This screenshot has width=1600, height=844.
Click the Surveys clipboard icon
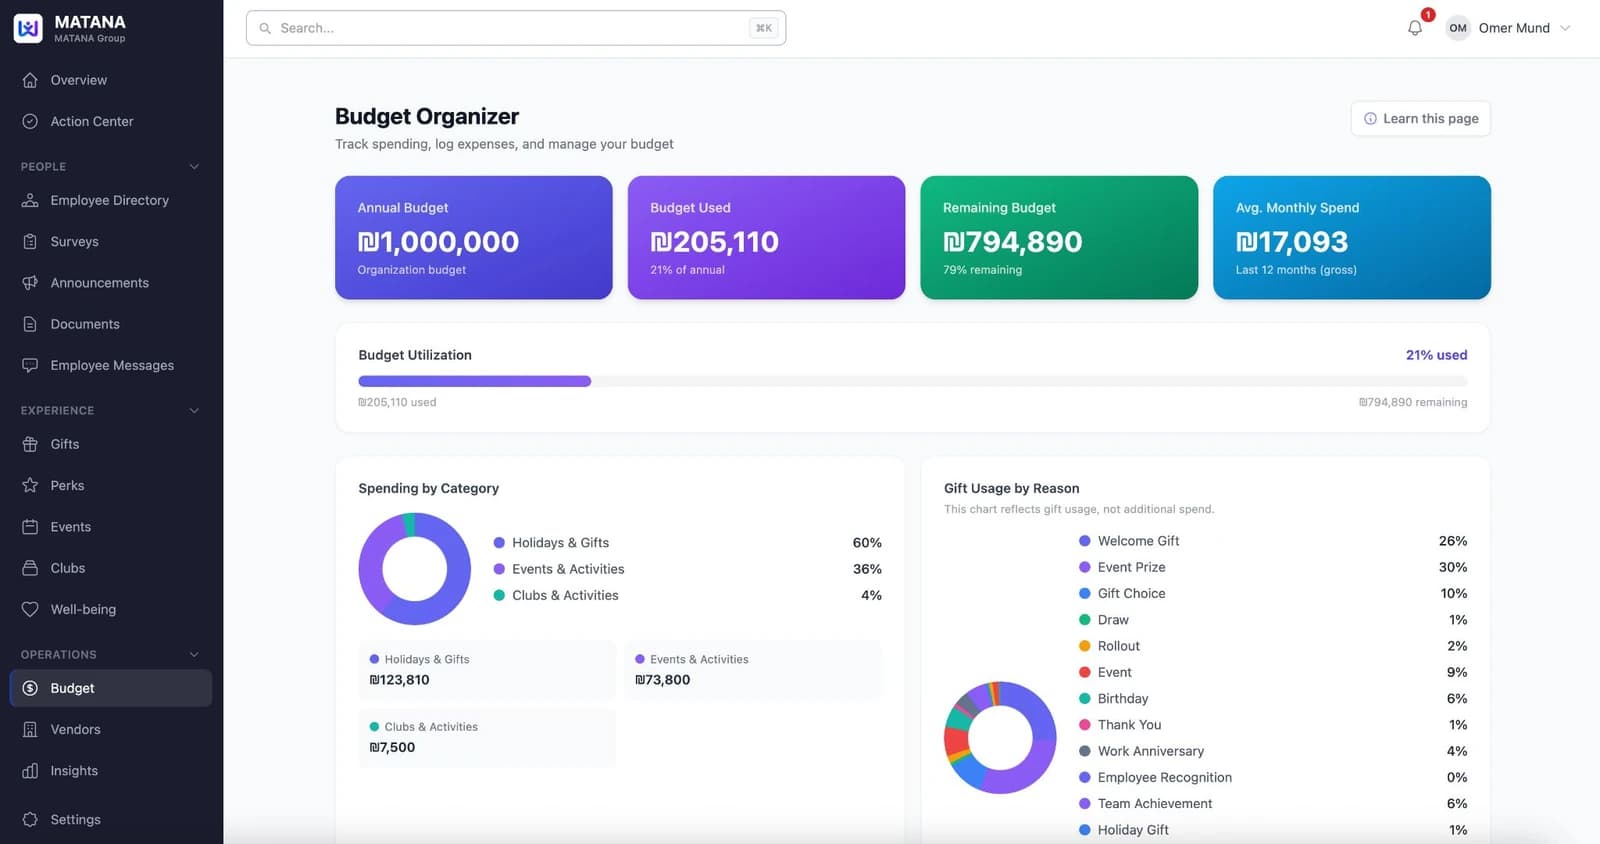(30, 241)
